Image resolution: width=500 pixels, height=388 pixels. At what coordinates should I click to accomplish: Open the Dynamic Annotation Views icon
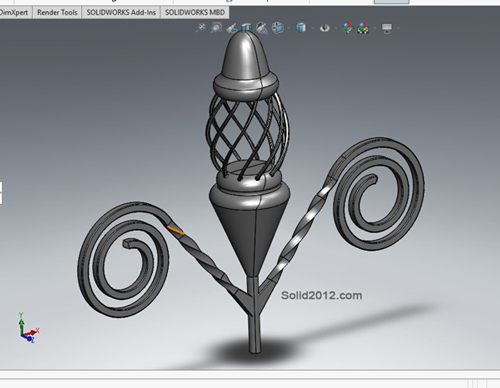coord(262,28)
